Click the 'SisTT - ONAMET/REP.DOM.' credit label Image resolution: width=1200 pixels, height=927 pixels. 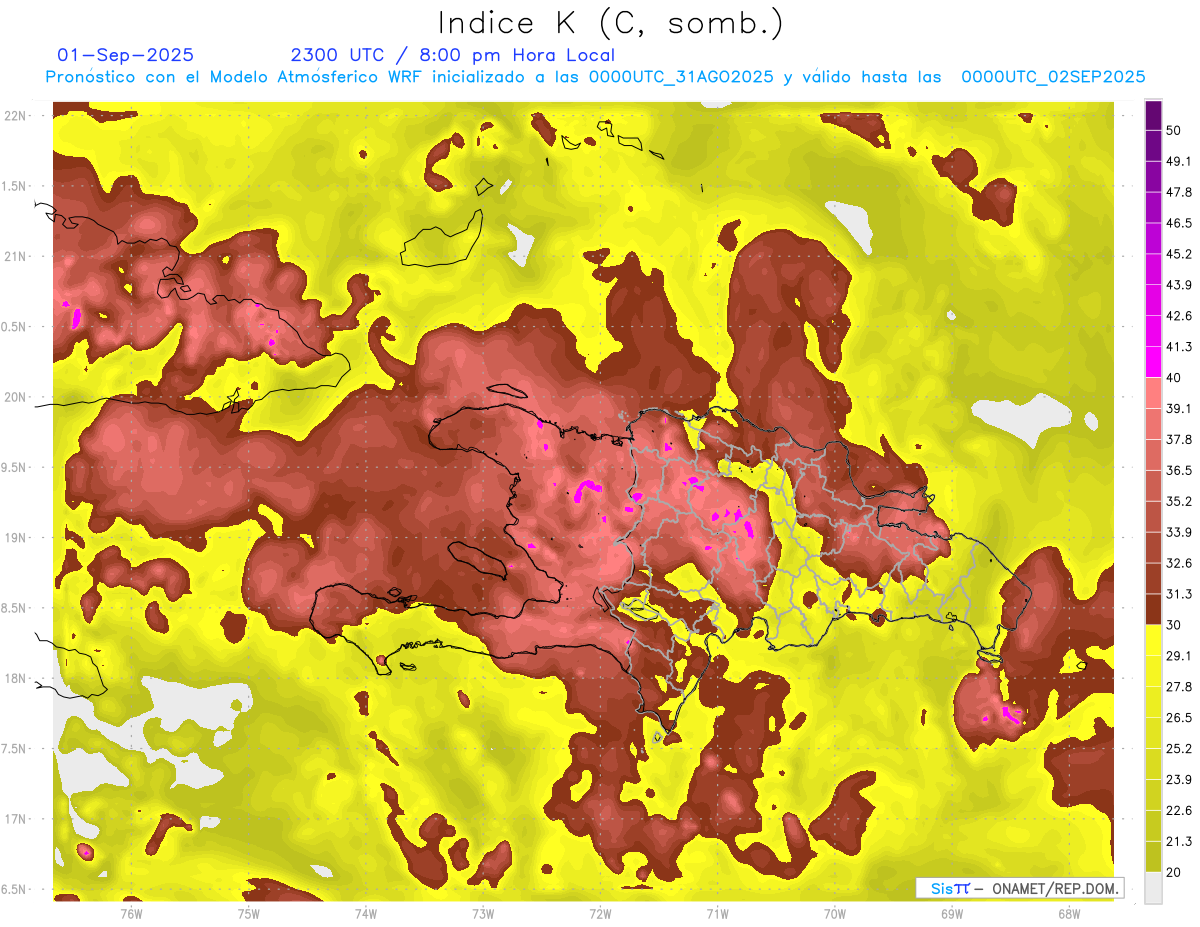tap(1019, 888)
